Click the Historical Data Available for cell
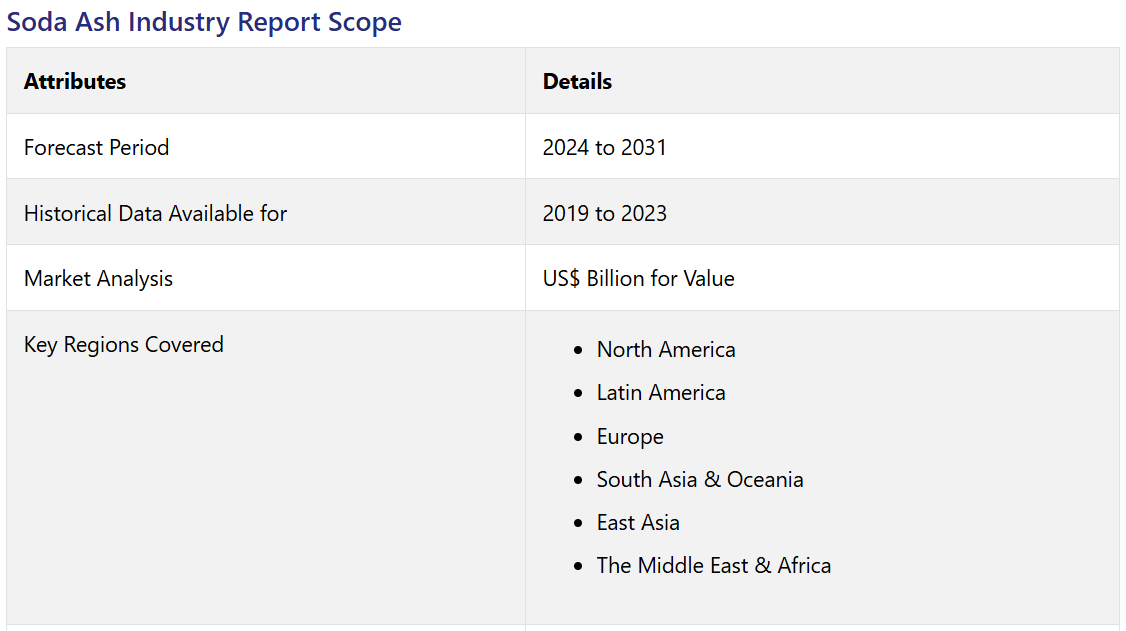Viewport: 1126px width, 631px height. (x=155, y=213)
